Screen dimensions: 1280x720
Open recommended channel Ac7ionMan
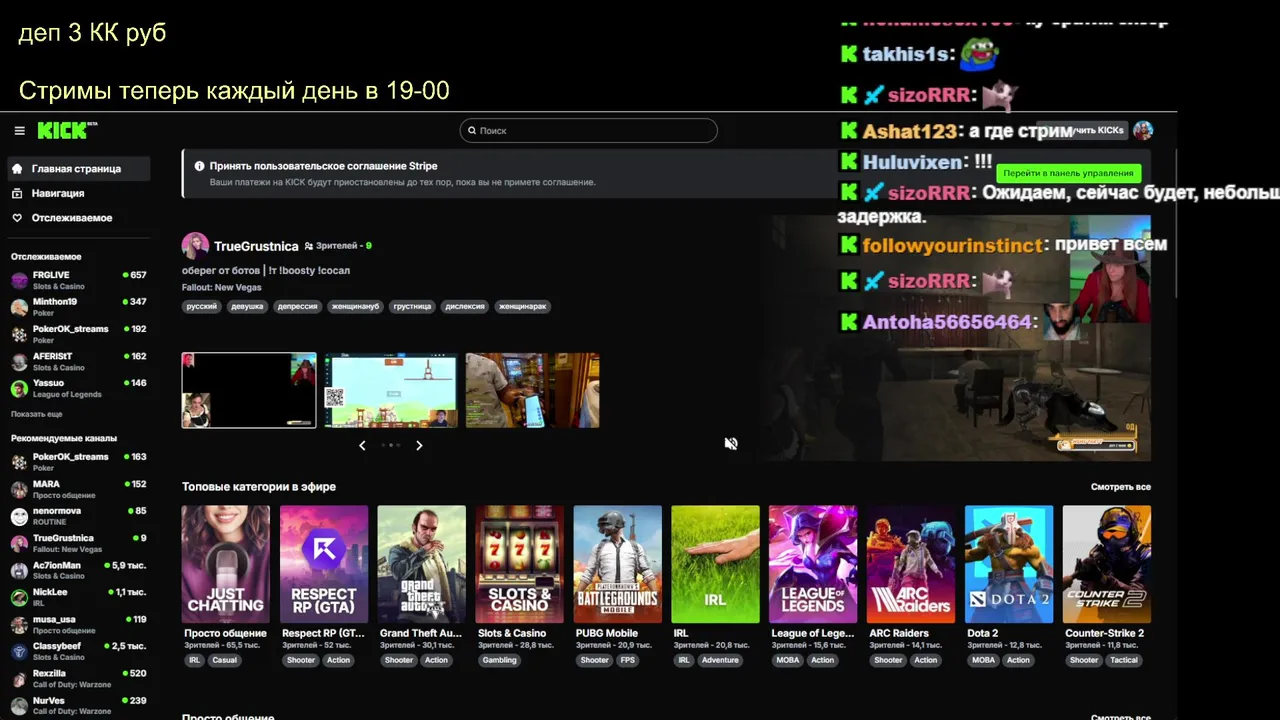(x=79, y=570)
